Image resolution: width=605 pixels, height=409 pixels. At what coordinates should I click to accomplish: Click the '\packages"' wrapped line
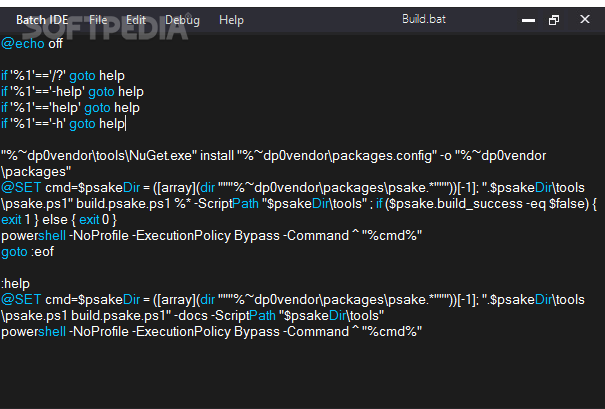pos(36,172)
